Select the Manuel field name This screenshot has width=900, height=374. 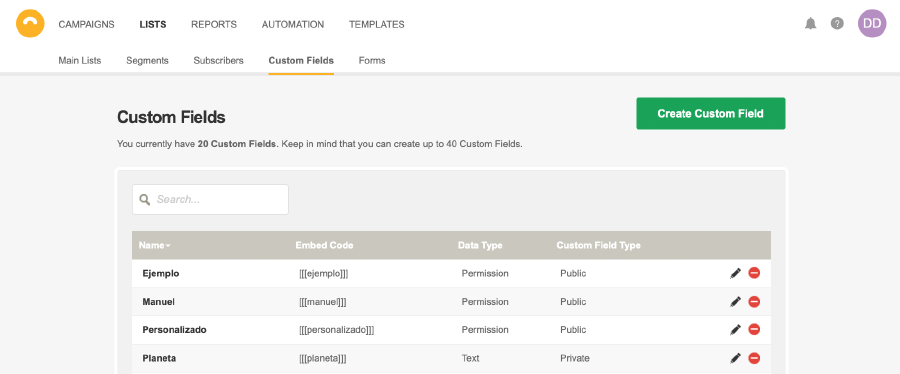pos(158,301)
